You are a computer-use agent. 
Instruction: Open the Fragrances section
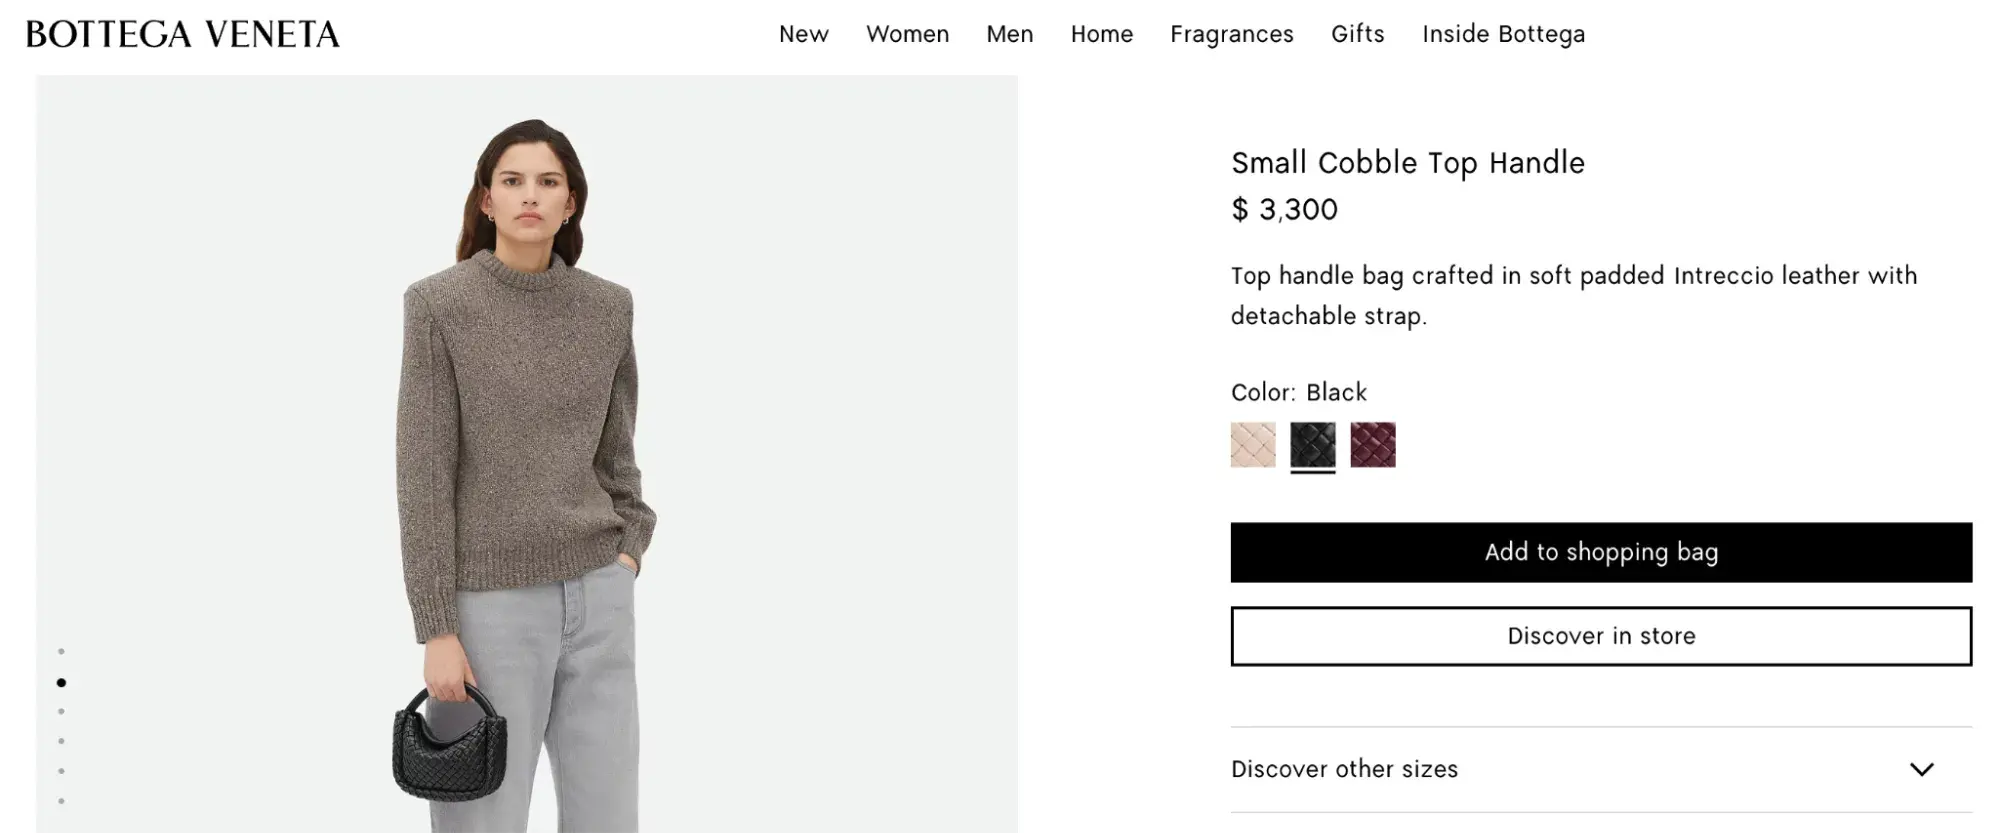(1231, 34)
